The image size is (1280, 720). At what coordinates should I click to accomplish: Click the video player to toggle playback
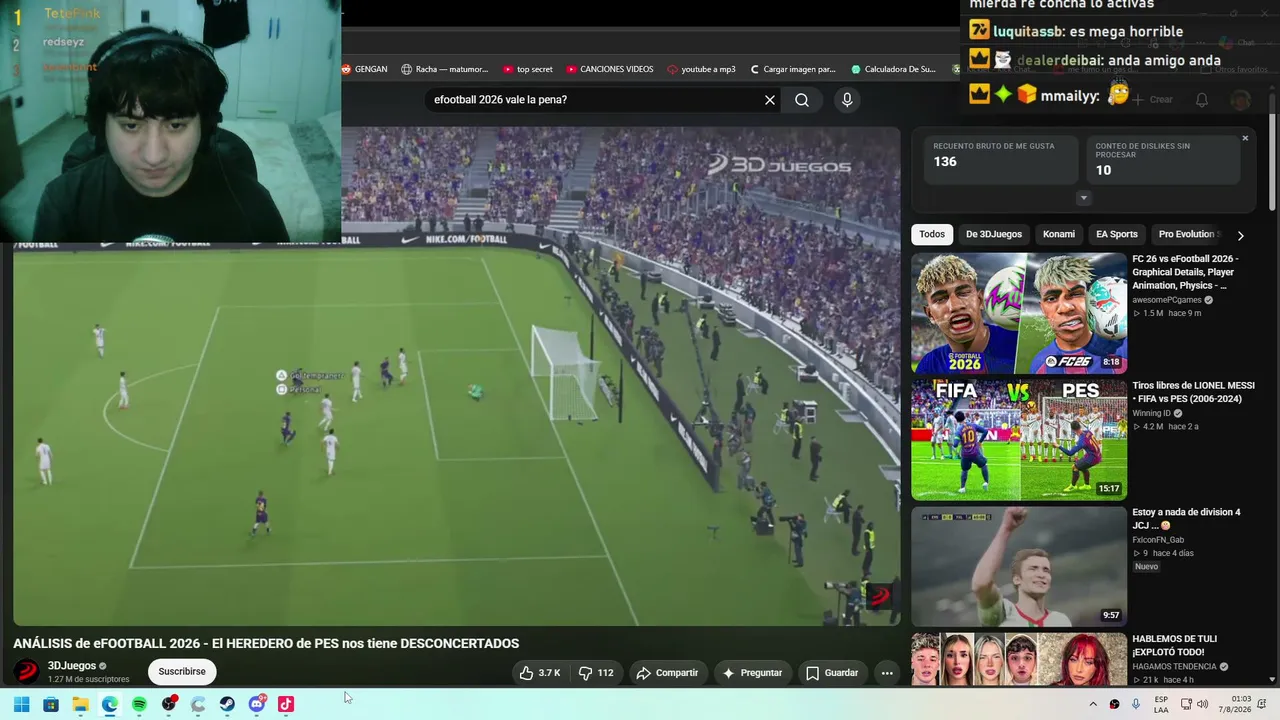pos(456,376)
